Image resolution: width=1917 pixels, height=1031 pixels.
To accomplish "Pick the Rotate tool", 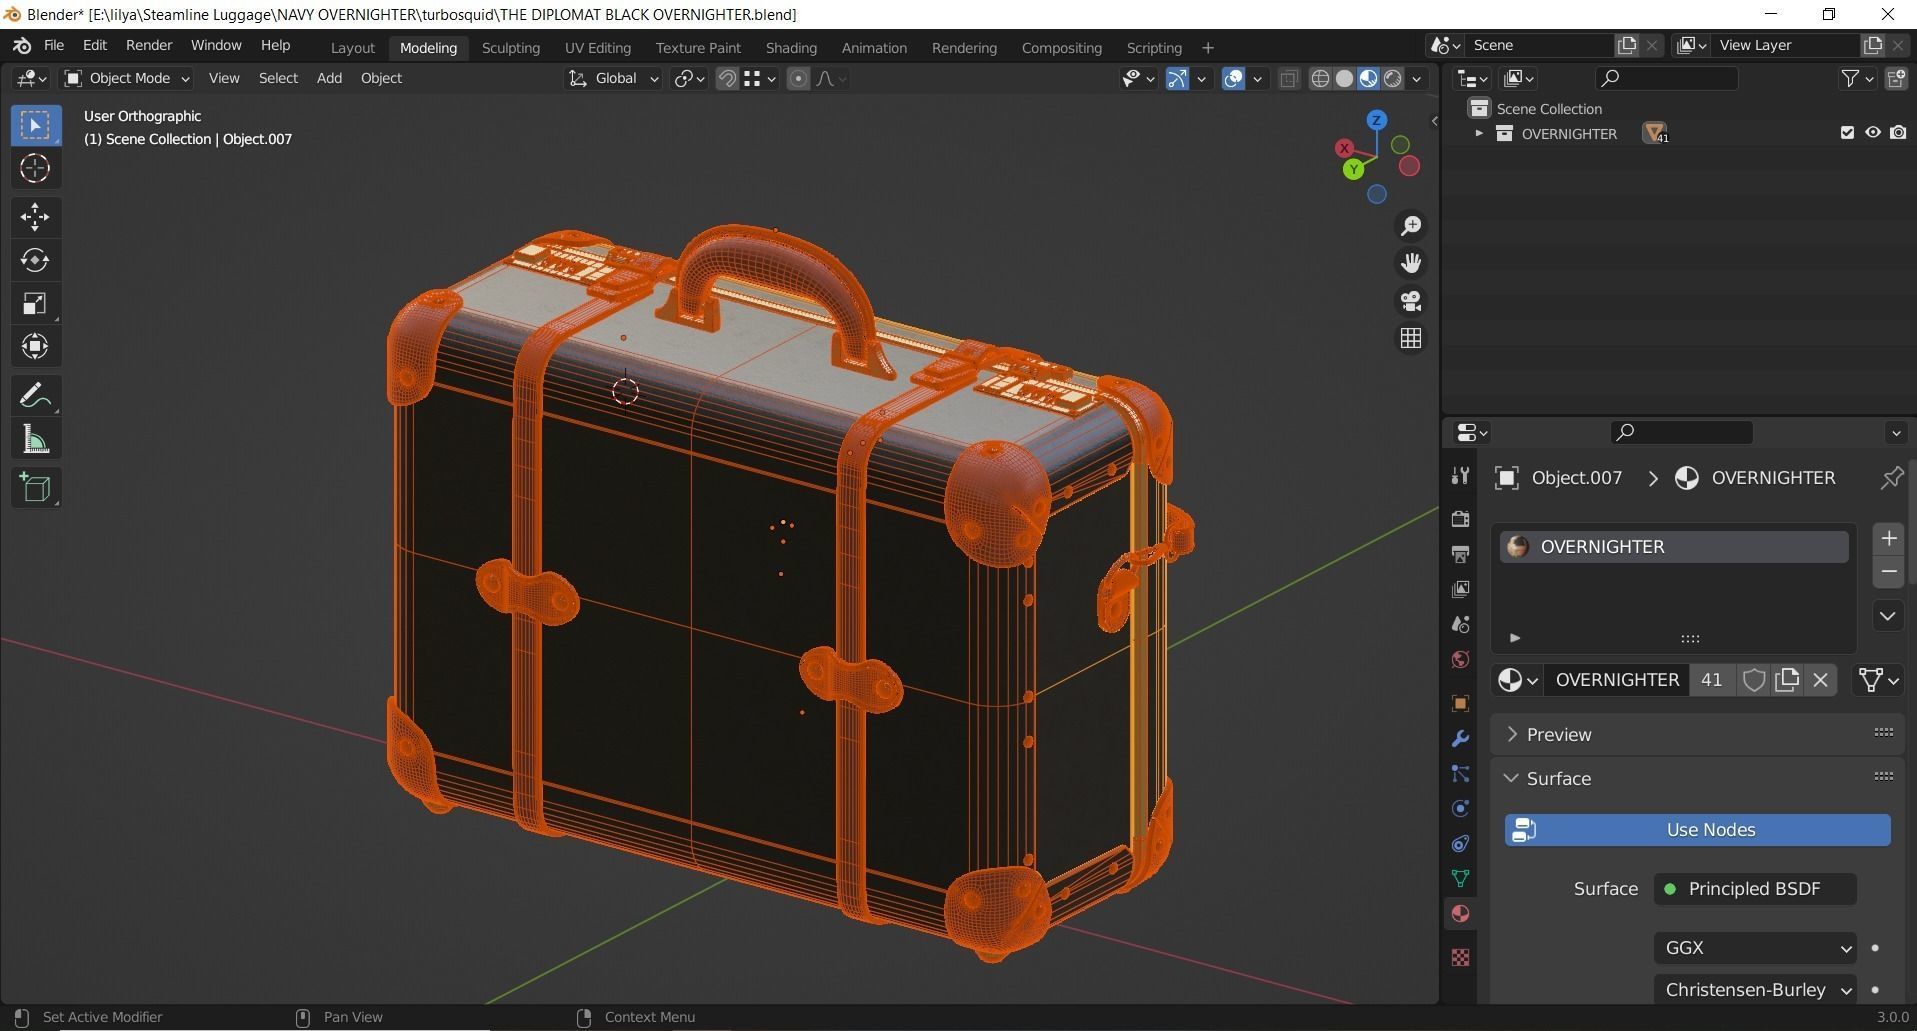I will click(x=35, y=260).
